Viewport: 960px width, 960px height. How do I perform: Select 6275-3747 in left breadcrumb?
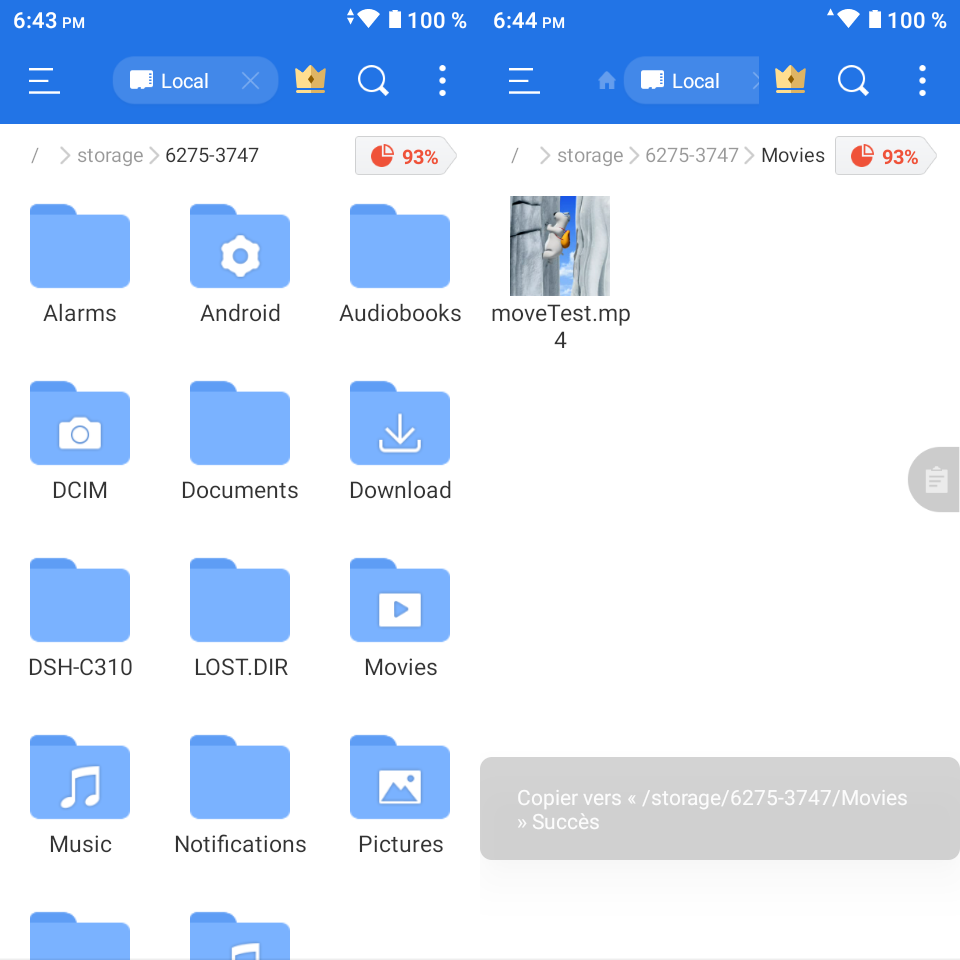click(212, 156)
